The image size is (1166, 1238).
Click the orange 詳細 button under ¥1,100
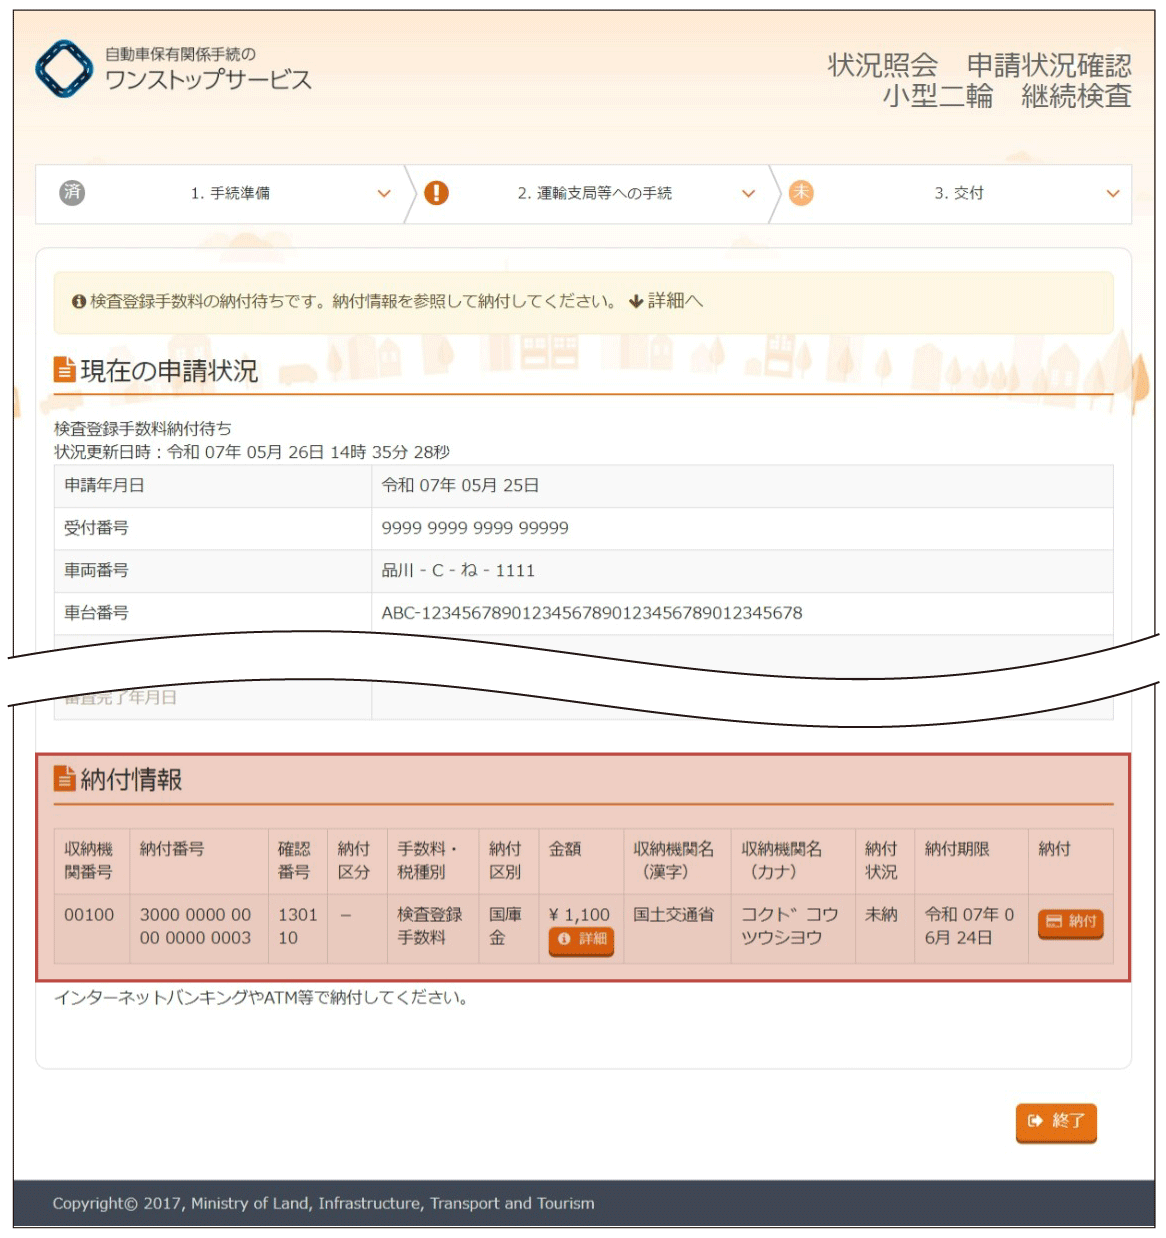[x=581, y=939]
